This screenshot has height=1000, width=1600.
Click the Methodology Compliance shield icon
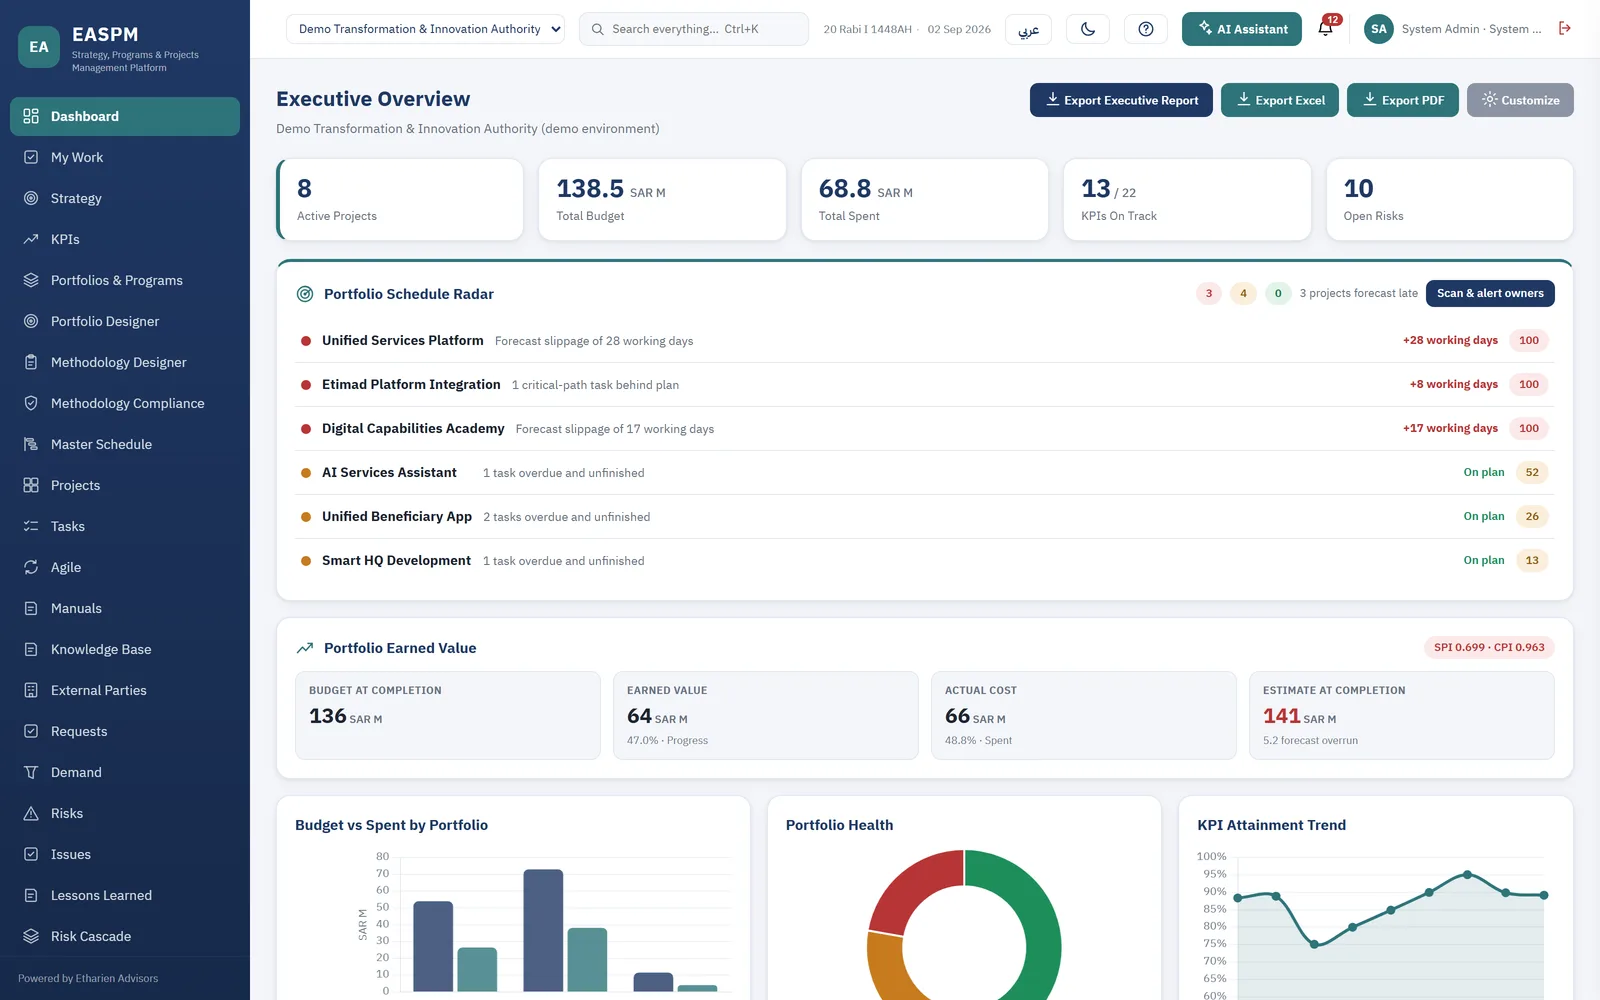click(x=31, y=403)
